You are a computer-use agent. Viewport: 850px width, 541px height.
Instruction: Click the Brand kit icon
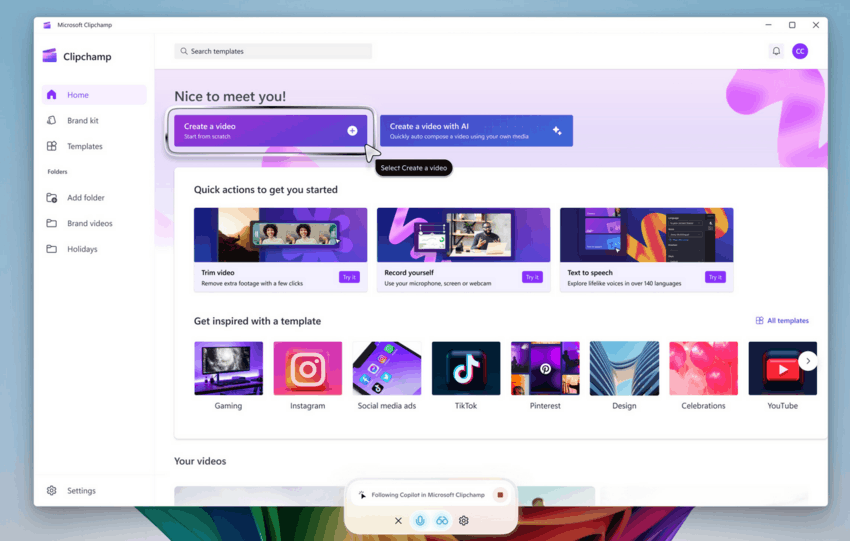pyautogui.click(x=51, y=120)
